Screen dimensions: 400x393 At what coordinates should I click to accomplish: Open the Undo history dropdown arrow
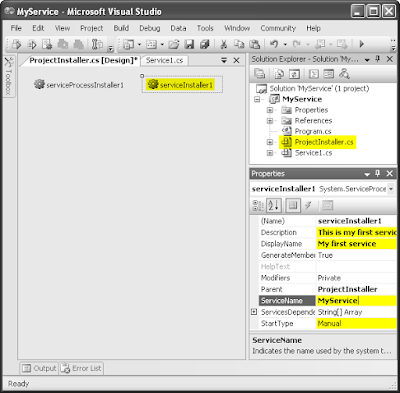pos(285,44)
